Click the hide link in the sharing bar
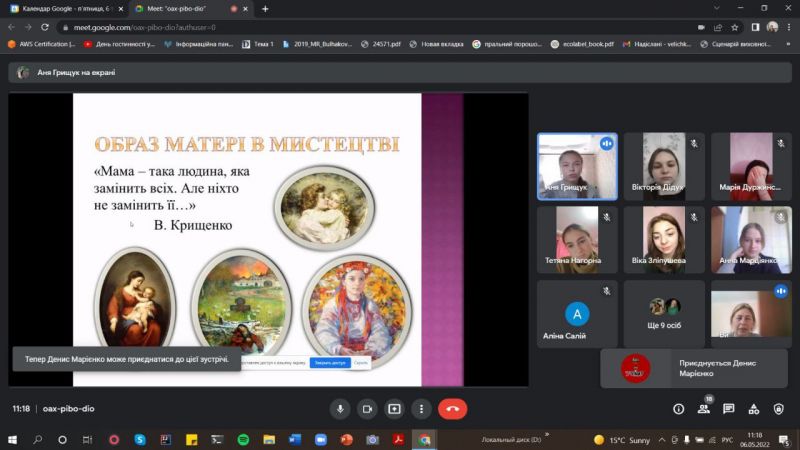Image resolution: width=800 pixels, height=450 pixels. click(361, 363)
